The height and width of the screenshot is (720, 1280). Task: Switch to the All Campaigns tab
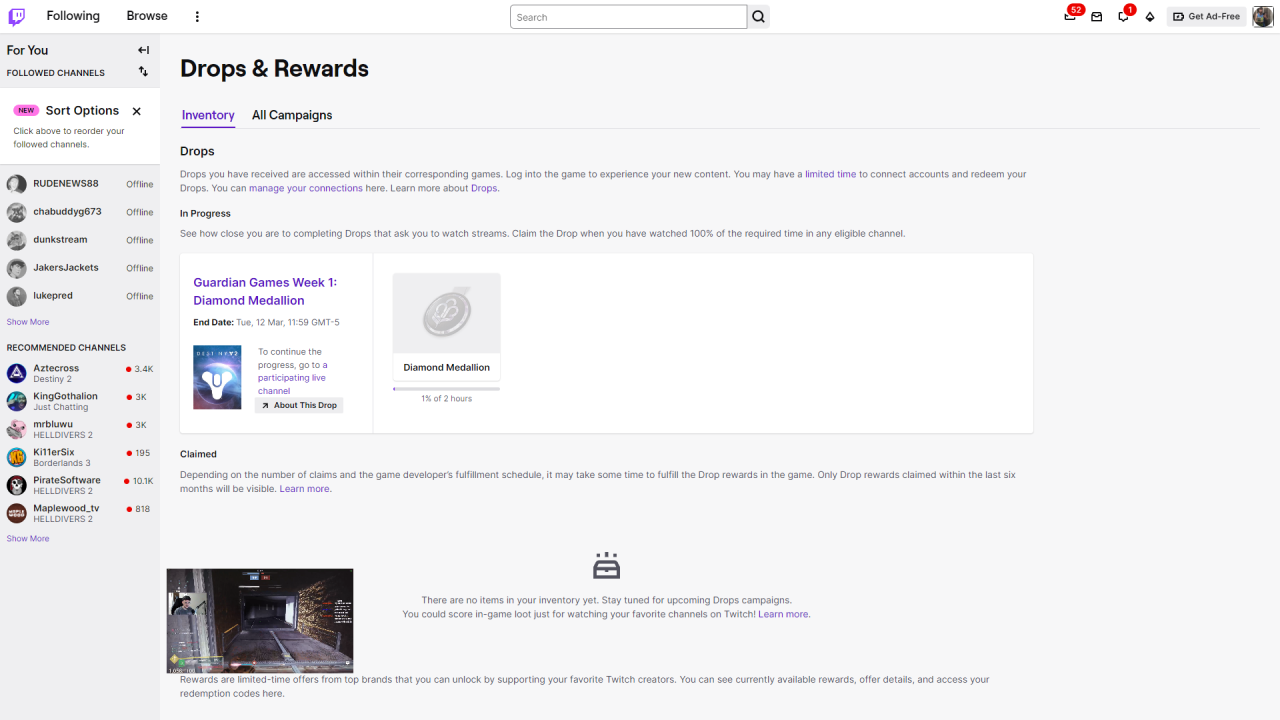(x=292, y=115)
